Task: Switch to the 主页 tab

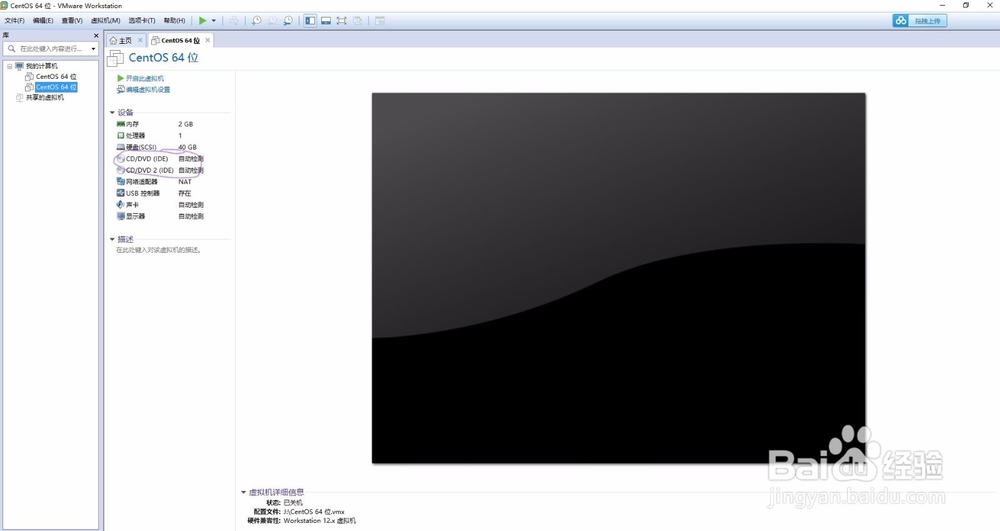Action: 121,40
